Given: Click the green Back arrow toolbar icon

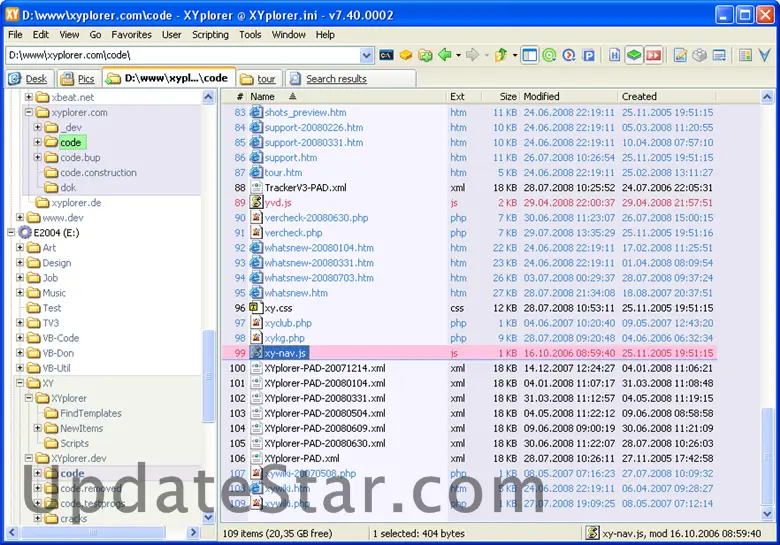Looking at the screenshot, I should tap(444, 56).
